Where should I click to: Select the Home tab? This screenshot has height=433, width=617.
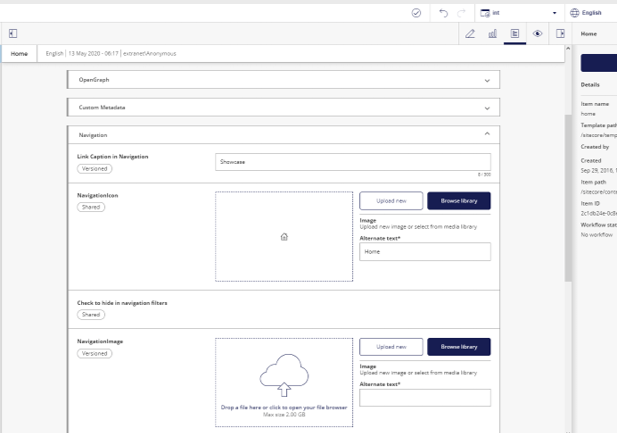(x=19, y=54)
